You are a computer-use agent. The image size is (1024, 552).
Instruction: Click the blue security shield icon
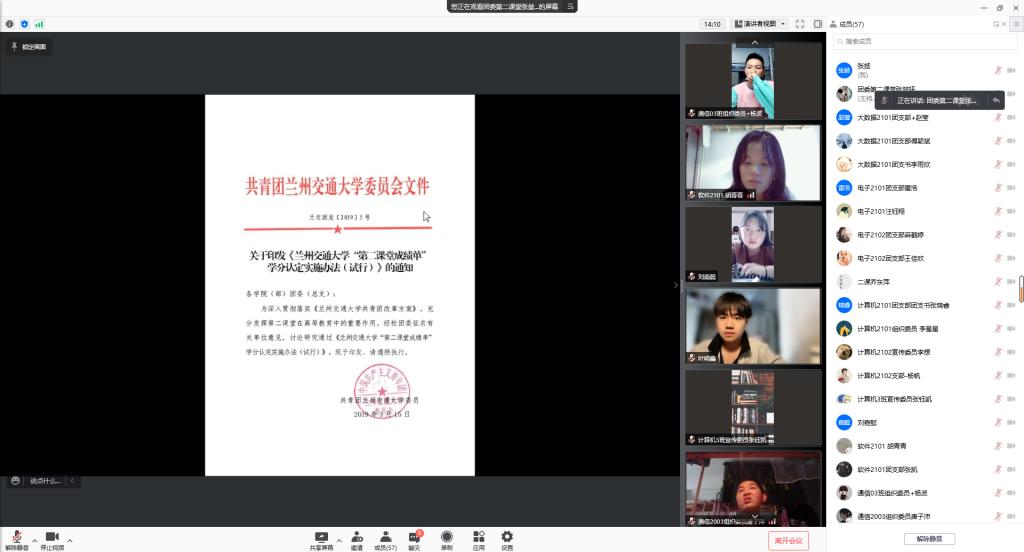tap(24, 24)
